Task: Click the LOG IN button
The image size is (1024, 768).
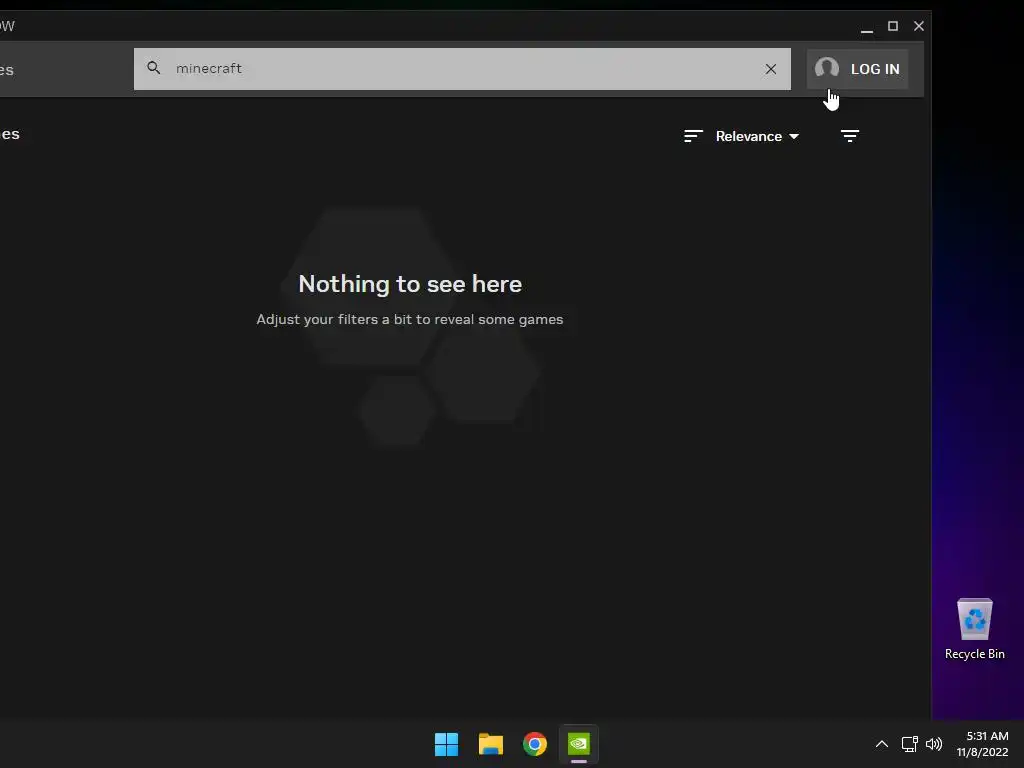Action: [x=857, y=69]
